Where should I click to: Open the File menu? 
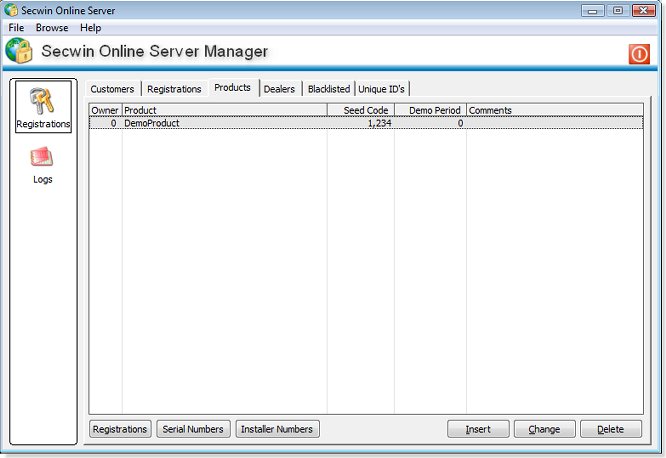(17, 28)
